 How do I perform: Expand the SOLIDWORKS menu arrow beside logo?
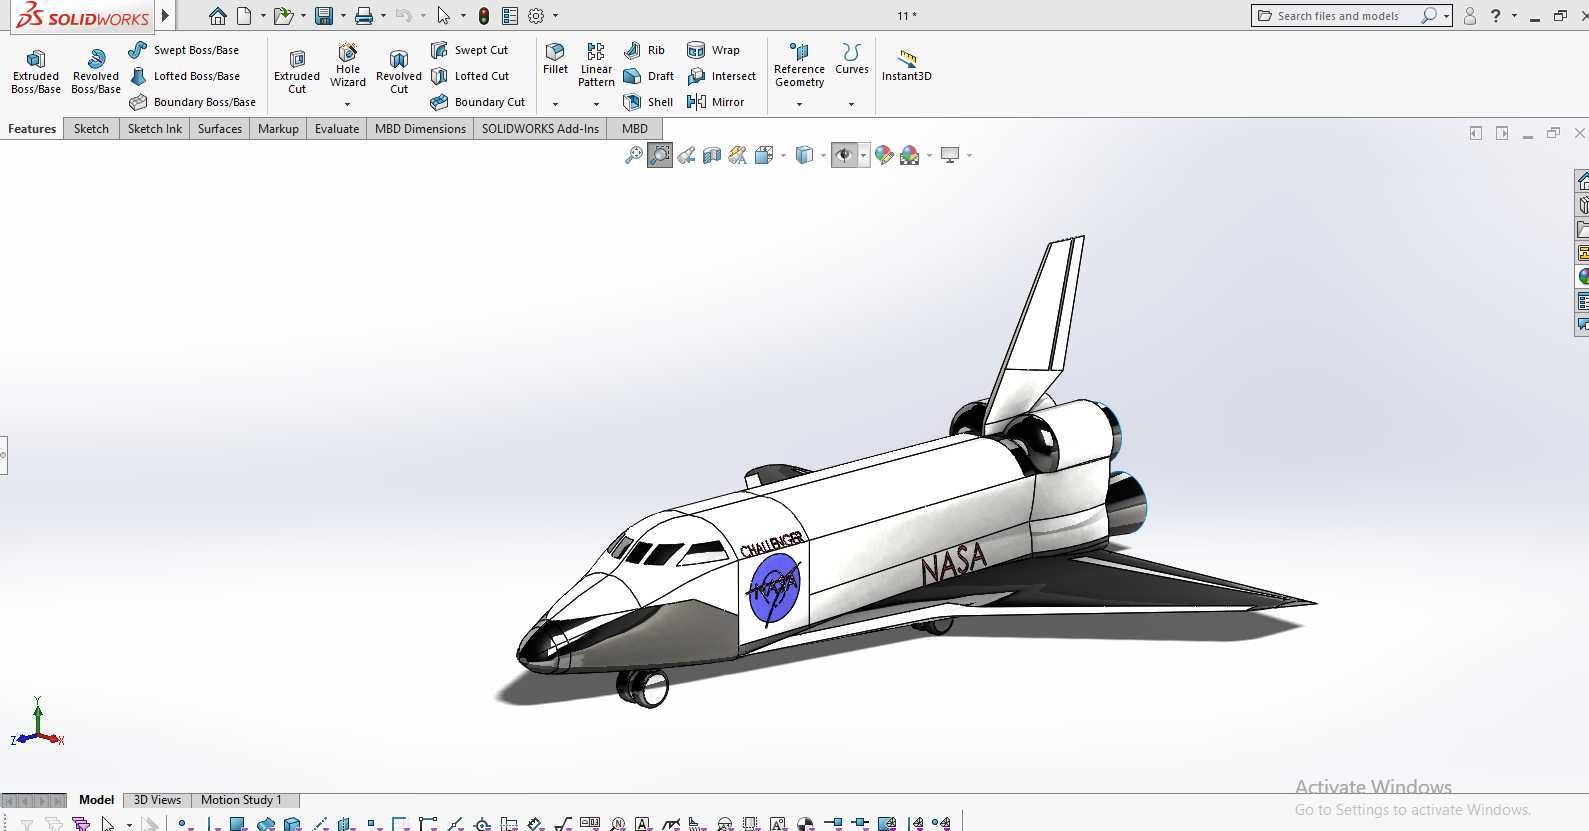point(166,16)
